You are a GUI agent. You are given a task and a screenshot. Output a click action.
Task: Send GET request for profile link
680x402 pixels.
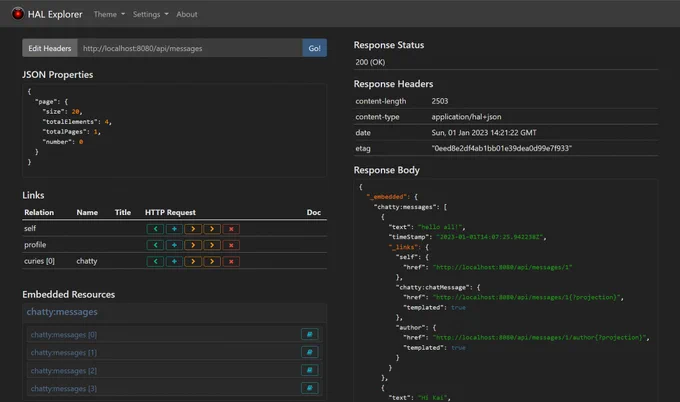pos(155,245)
